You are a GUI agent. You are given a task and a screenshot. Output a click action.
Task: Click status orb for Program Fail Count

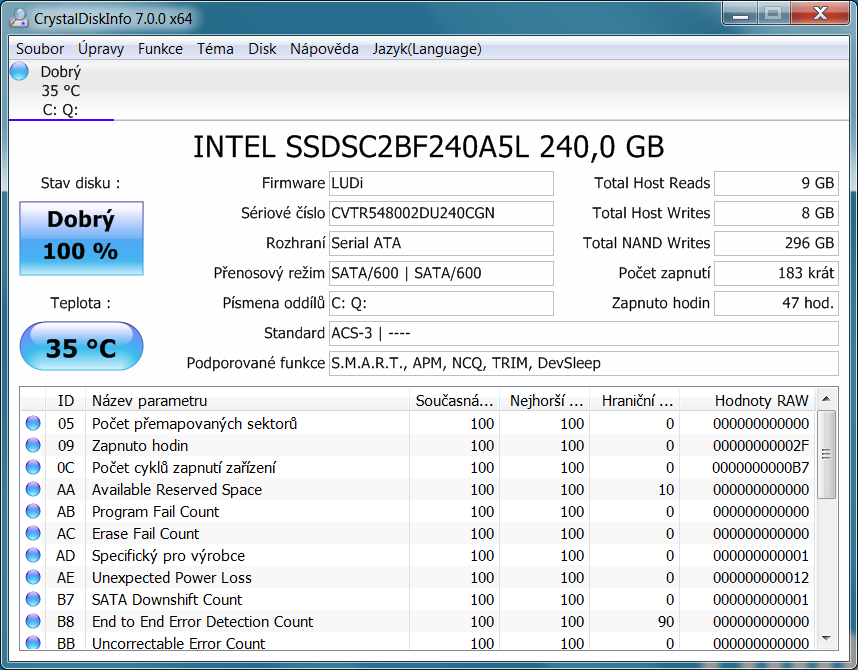[x=33, y=512]
